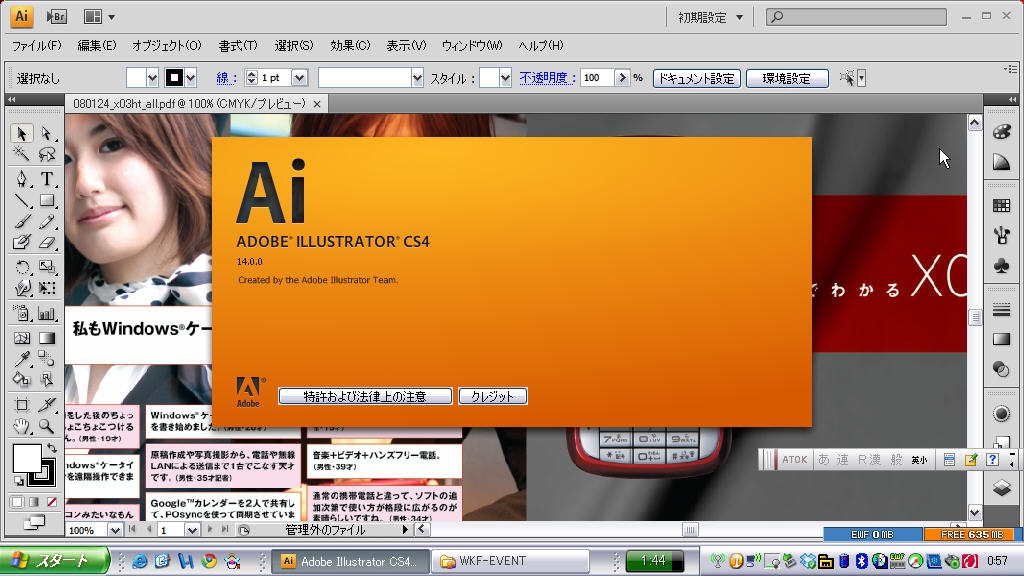Swap fill and stroke colors arrow
The width and height of the screenshot is (1024, 576).
tap(52, 448)
